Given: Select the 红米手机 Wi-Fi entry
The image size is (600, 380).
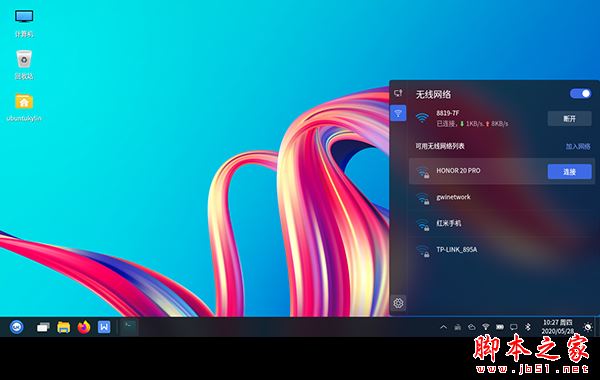Looking at the screenshot, I should click(x=501, y=224).
